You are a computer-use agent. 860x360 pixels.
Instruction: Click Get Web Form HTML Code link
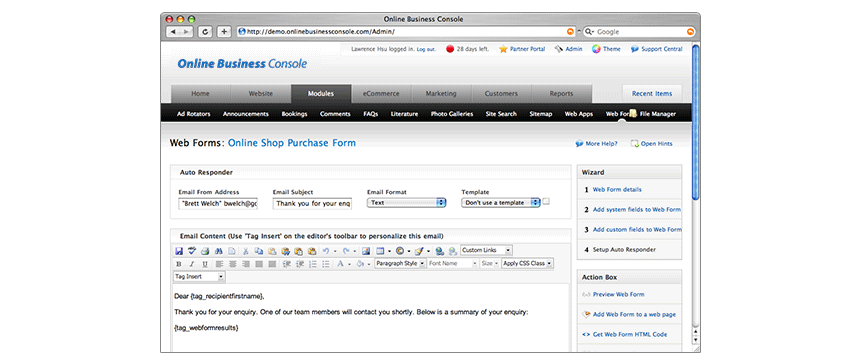(x=631, y=334)
